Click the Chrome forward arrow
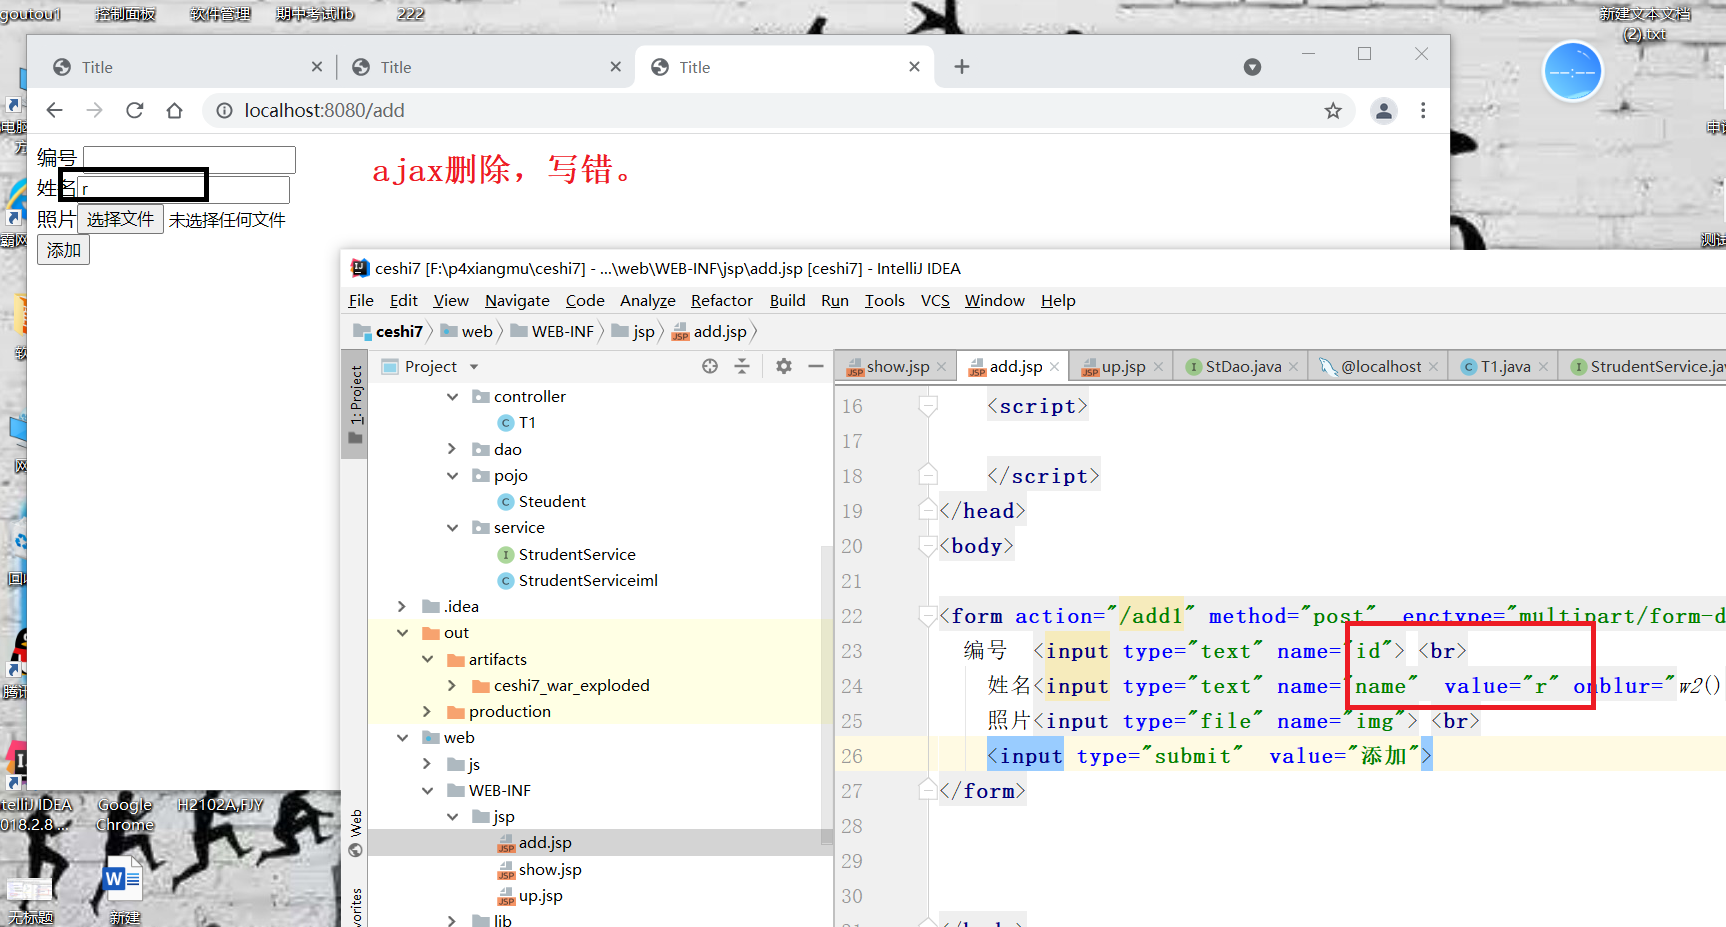Image resolution: width=1726 pixels, height=927 pixels. point(95,110)
